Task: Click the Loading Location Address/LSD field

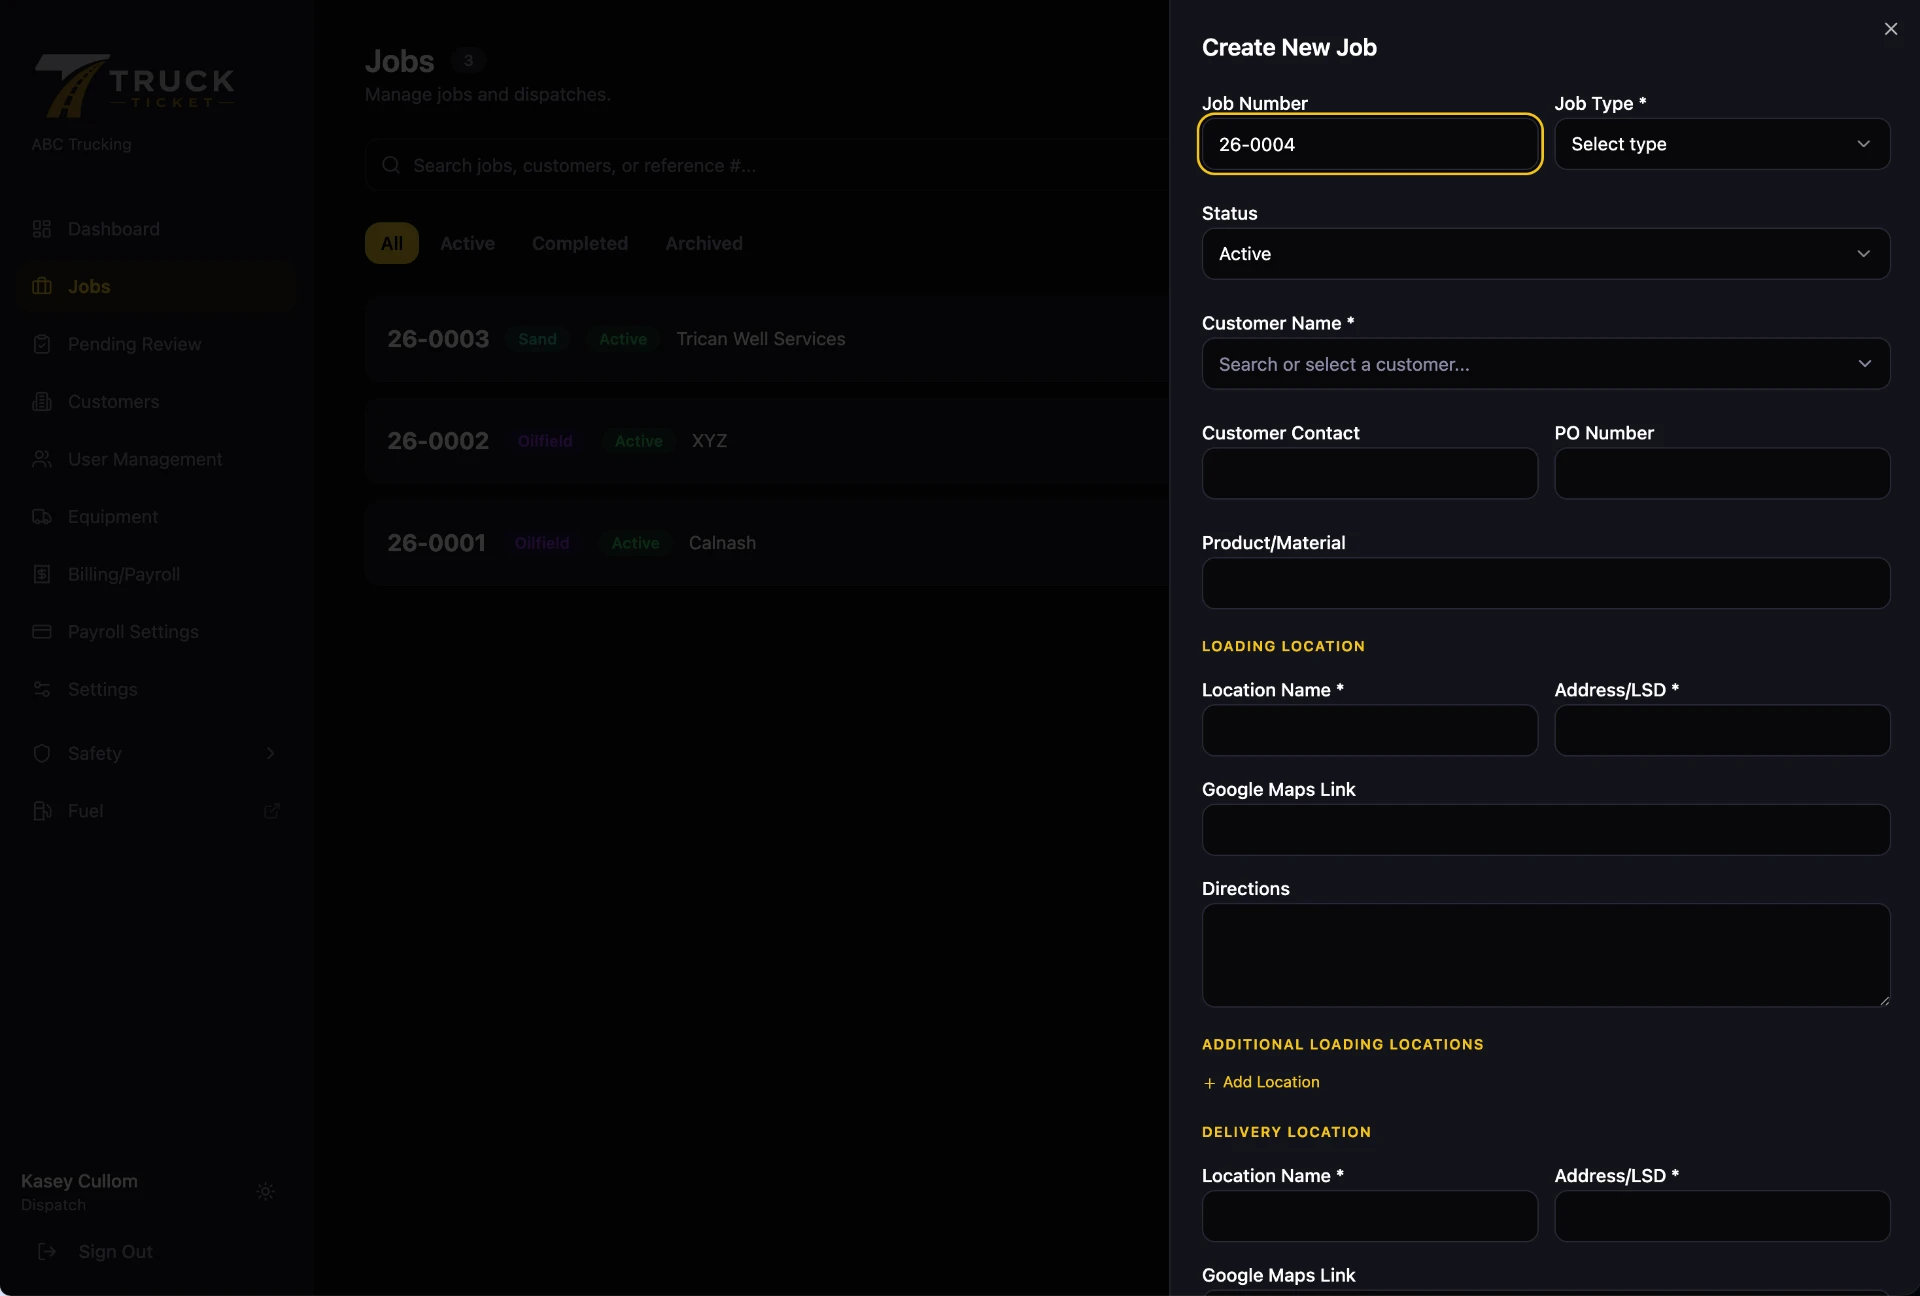Action: pos(1722,731)
